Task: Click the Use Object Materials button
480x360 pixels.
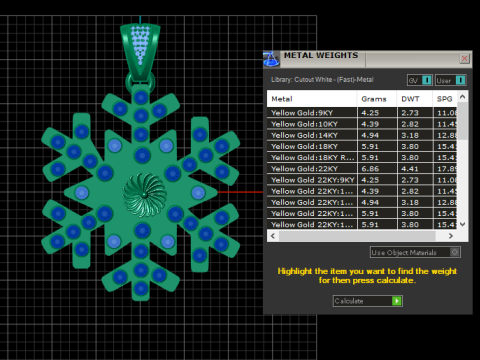Action: 415,252
